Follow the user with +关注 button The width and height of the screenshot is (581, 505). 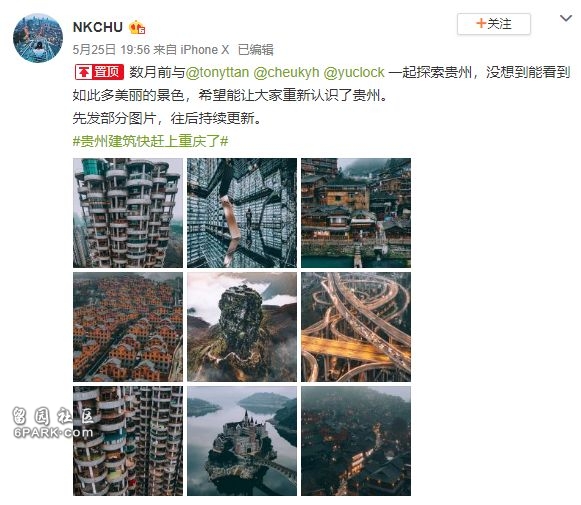coord(494,24)
